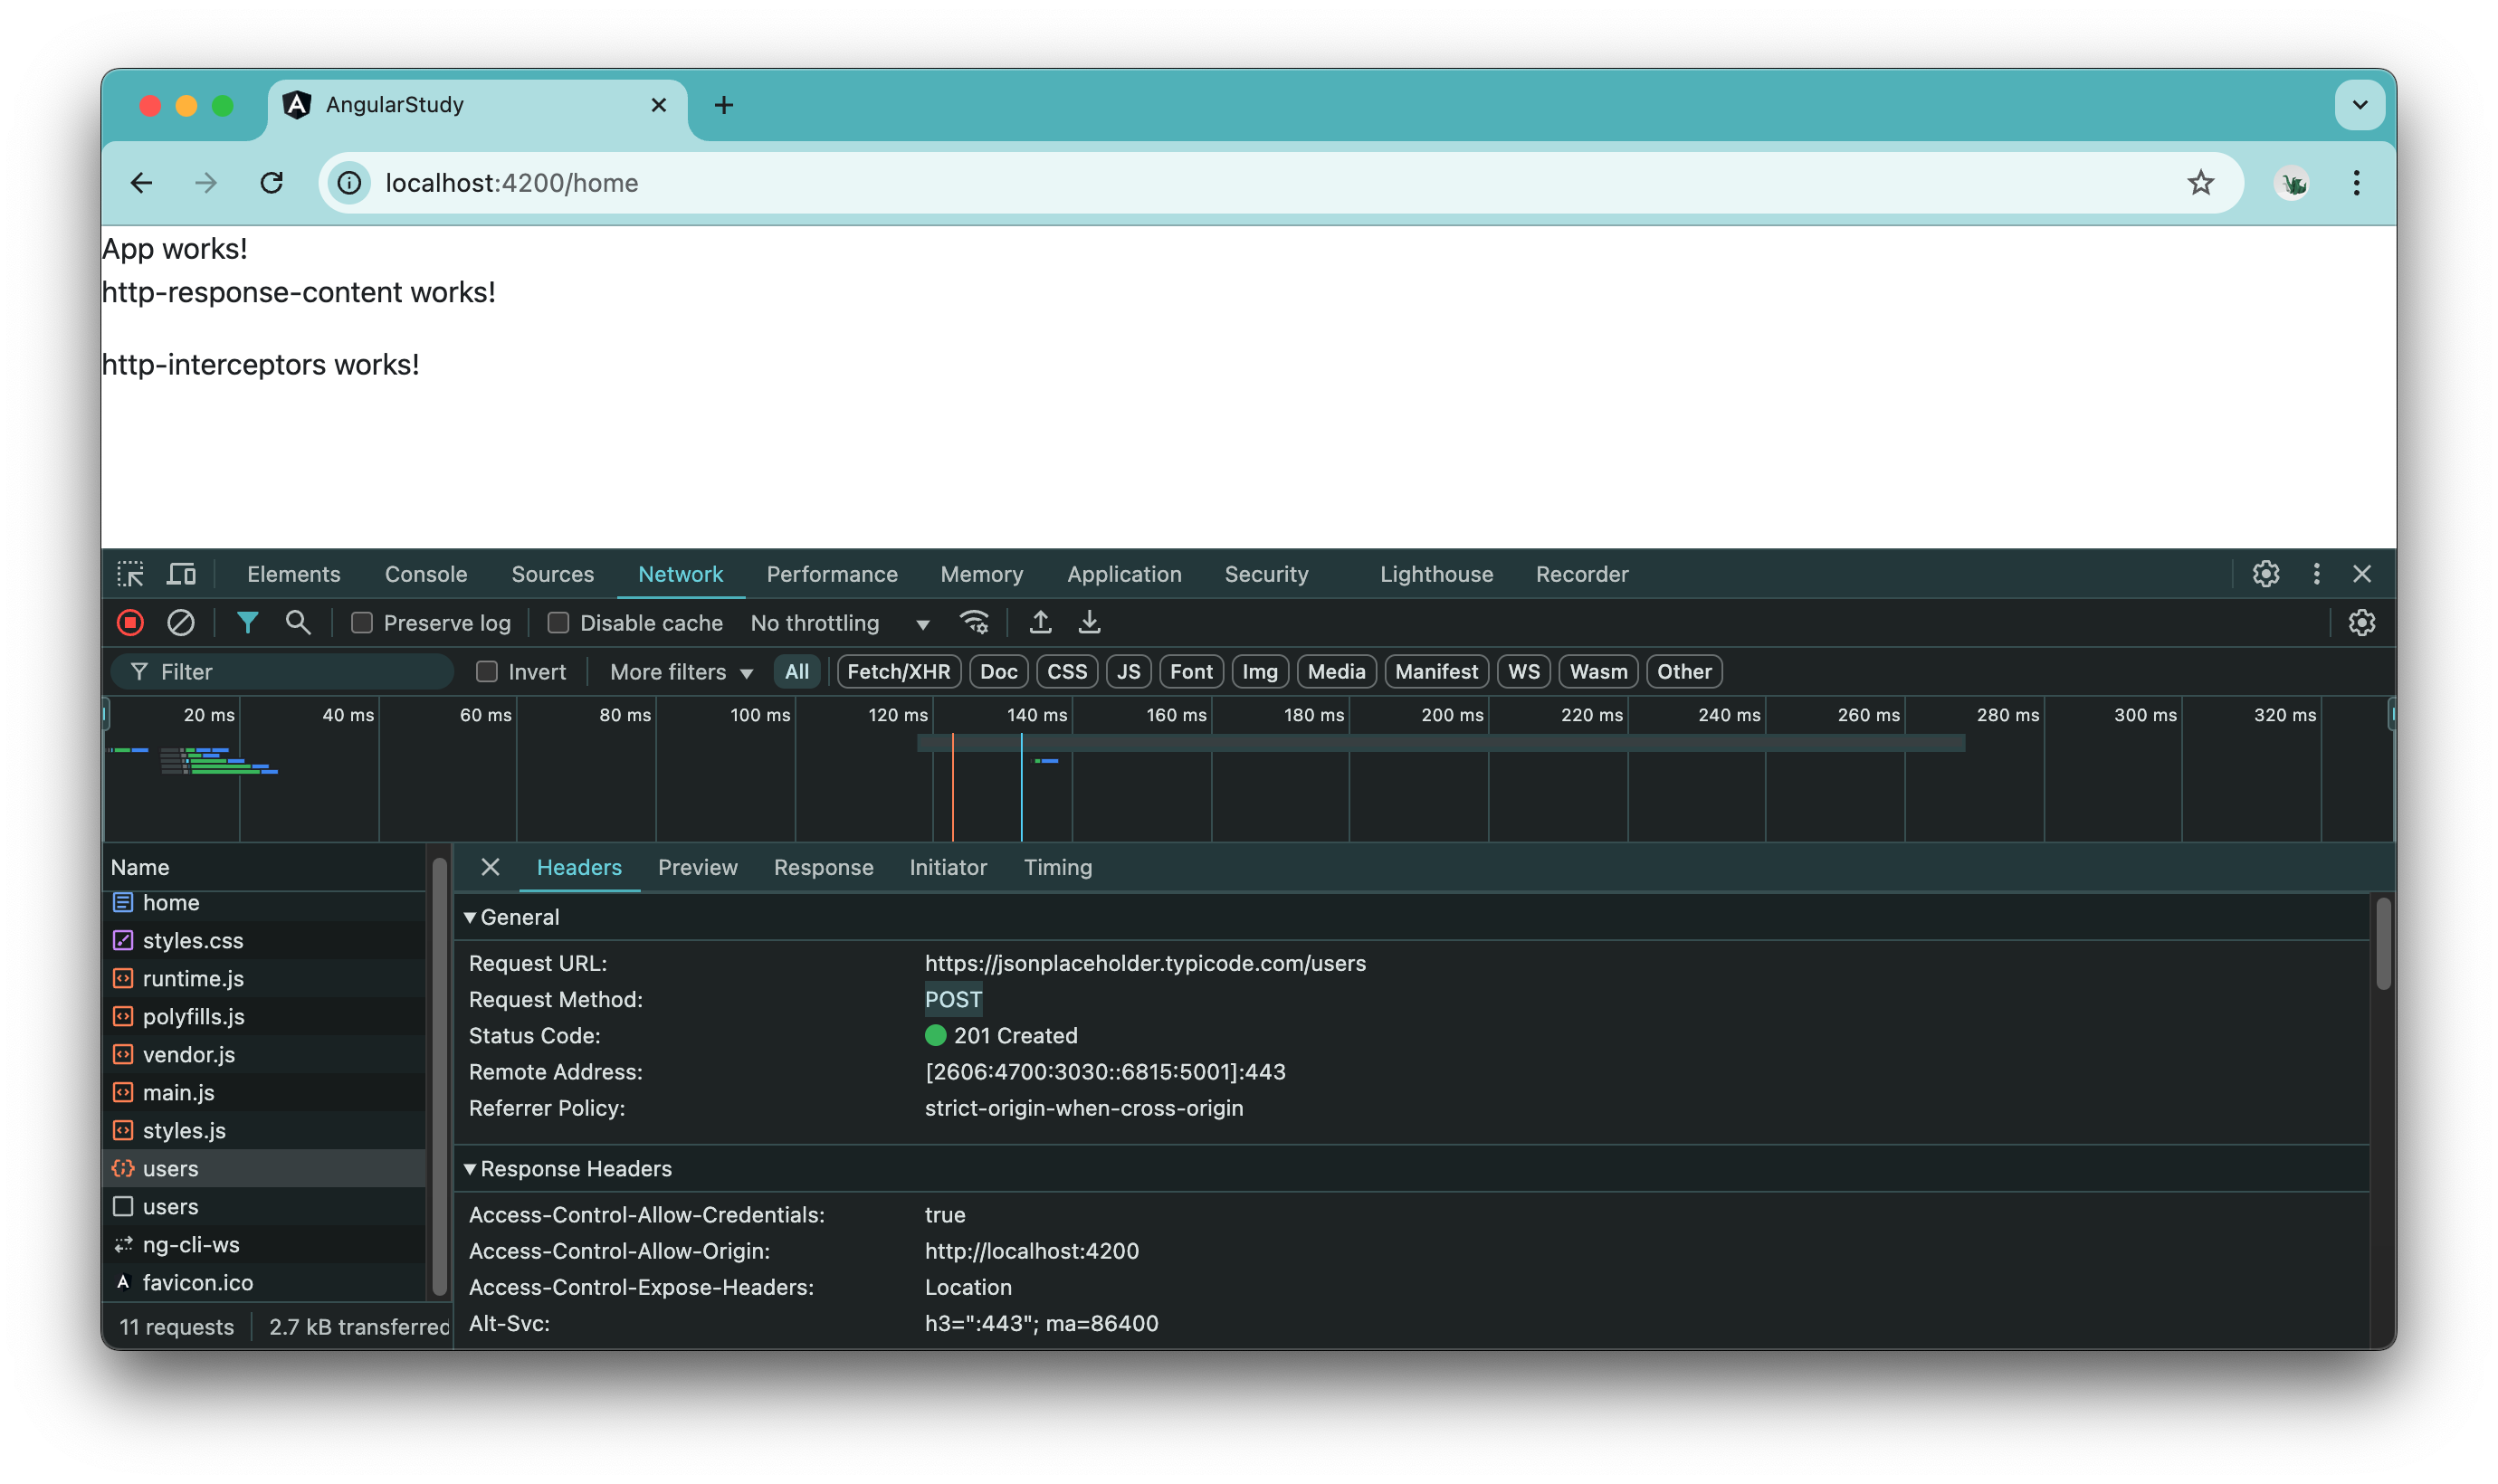Enable the Preserve log checkbox

pyautogui.click(x=364, y=622)
